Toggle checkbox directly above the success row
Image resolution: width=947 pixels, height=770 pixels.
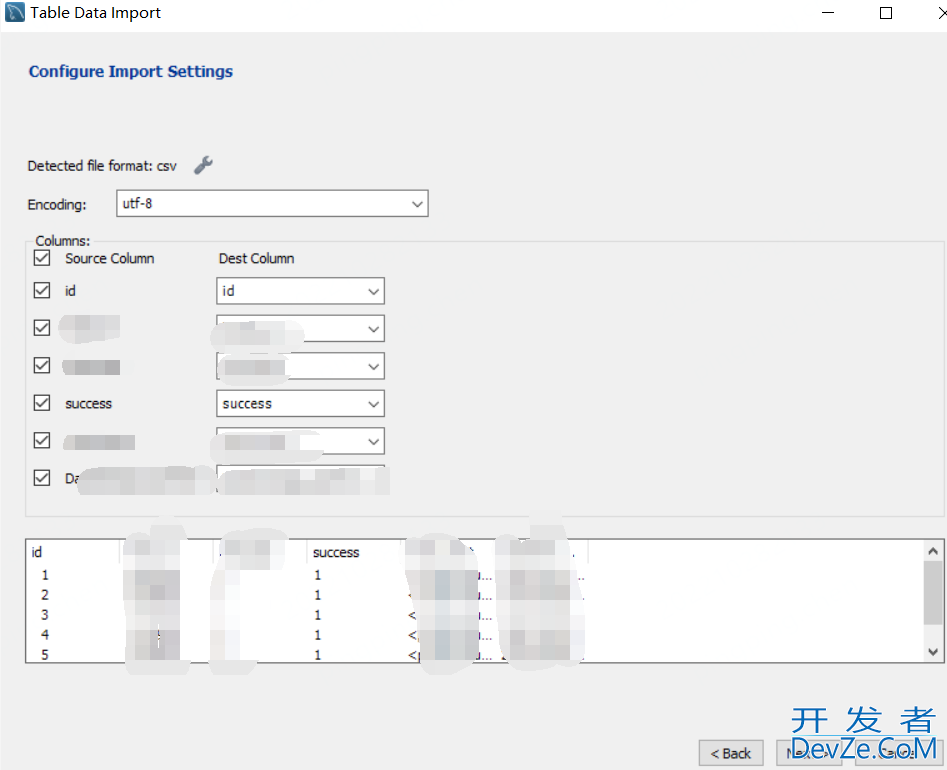pos(42,365)
